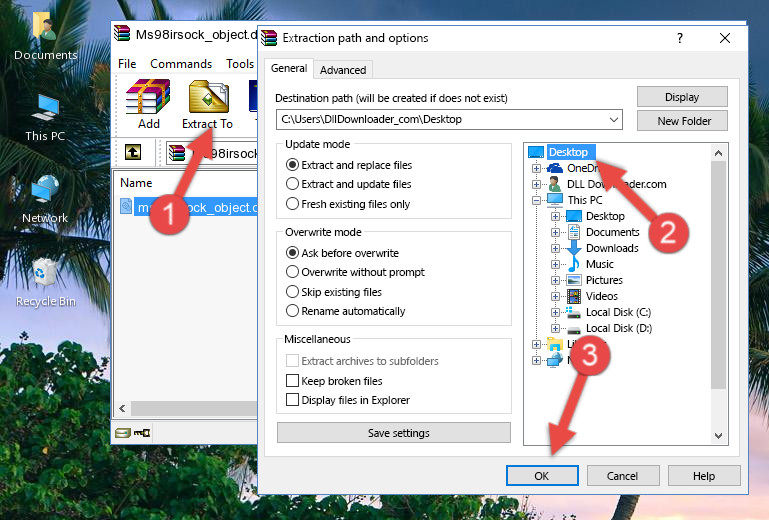Switch to the General tab
769x520 pixels.
click(289, 68)
